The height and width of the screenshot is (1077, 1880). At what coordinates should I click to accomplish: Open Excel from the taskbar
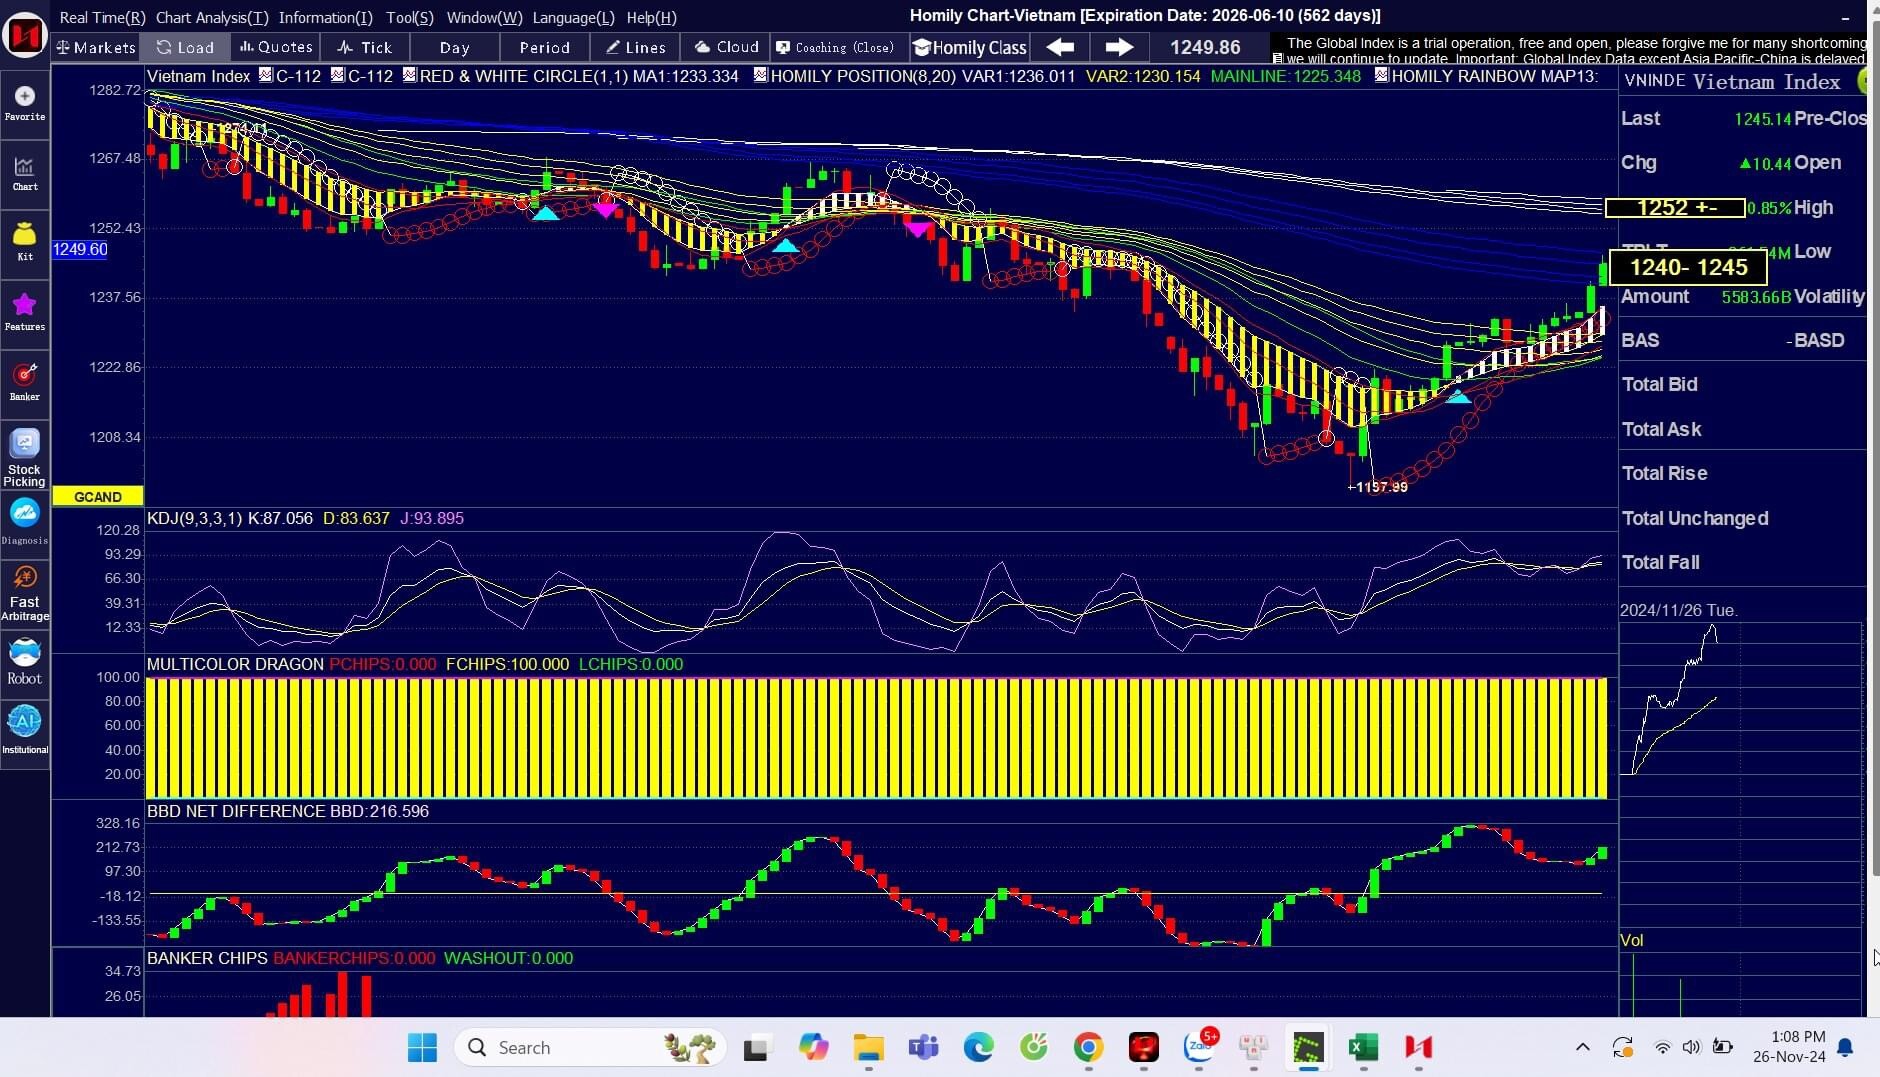[x=1363, y=1047]
